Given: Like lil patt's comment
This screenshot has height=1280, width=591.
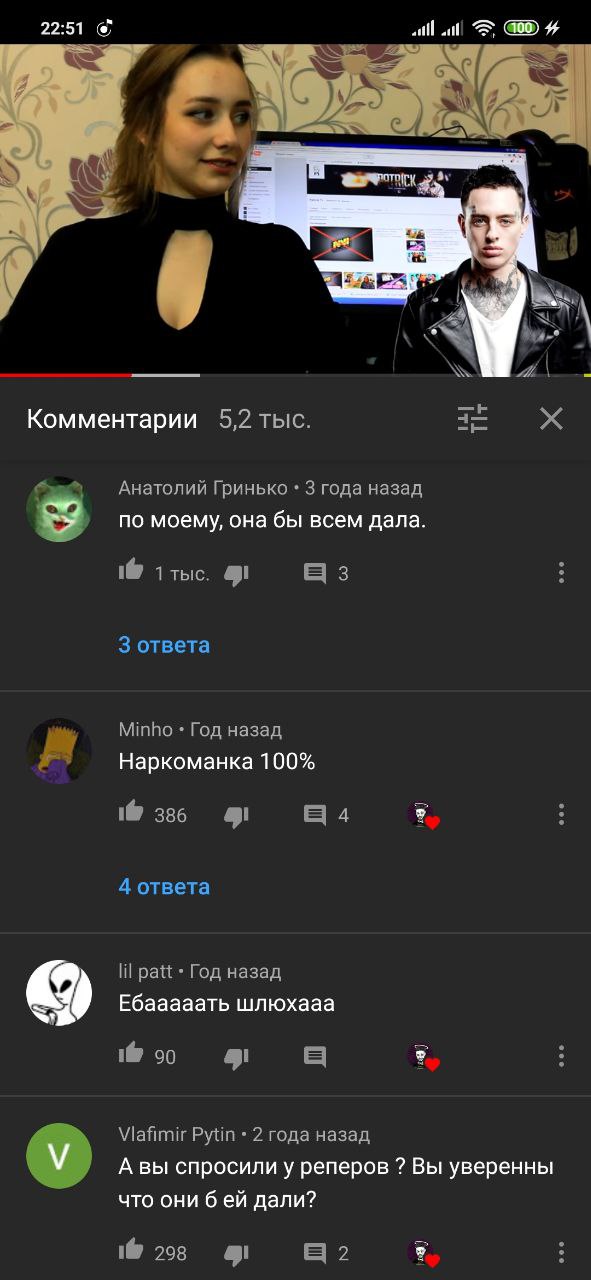Looking at the screenshot, I should click(131, 1054).
